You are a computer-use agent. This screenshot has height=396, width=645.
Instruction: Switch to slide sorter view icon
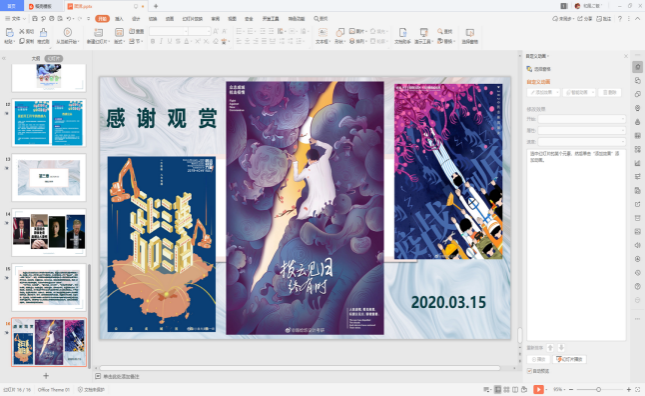506,389
